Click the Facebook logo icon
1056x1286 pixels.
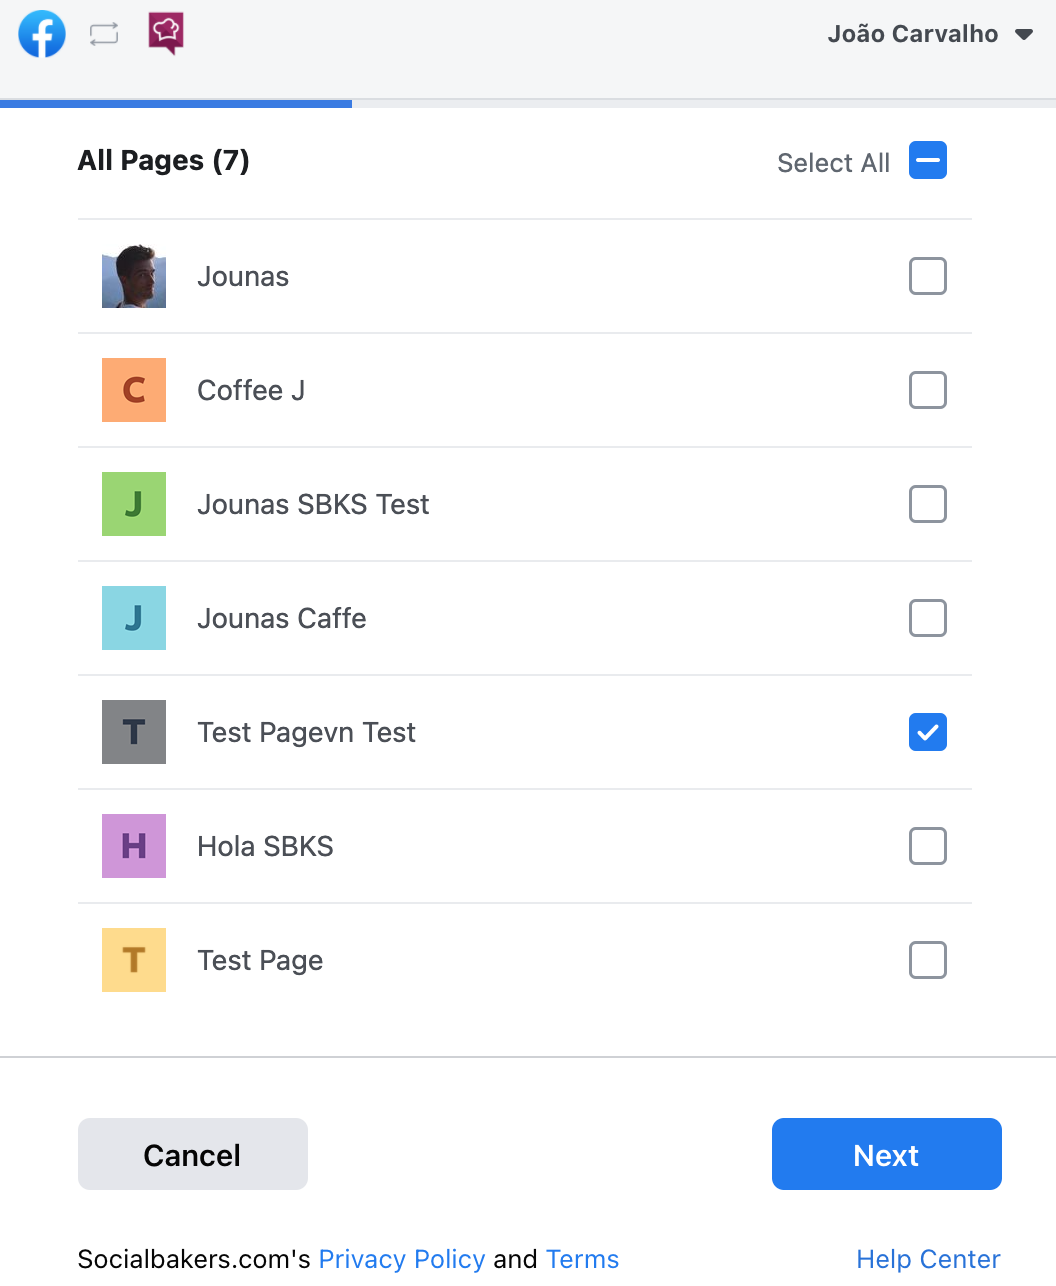pyautogui.click(x=42, y=34)
